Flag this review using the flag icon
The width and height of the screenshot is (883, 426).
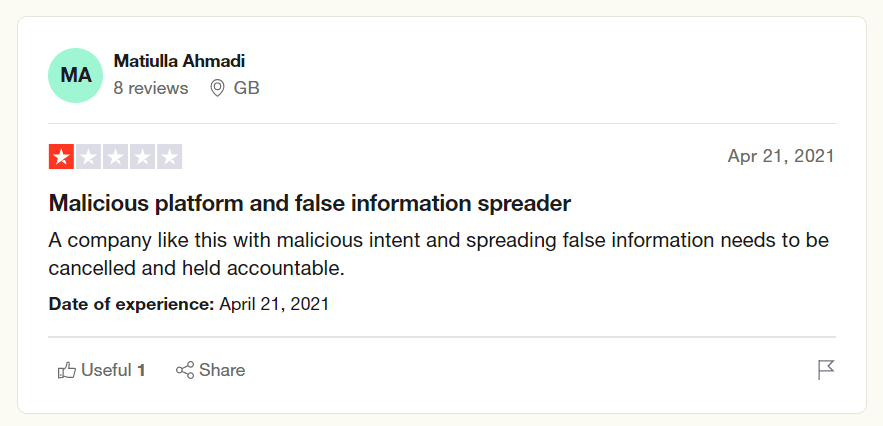tap(826, 370)
